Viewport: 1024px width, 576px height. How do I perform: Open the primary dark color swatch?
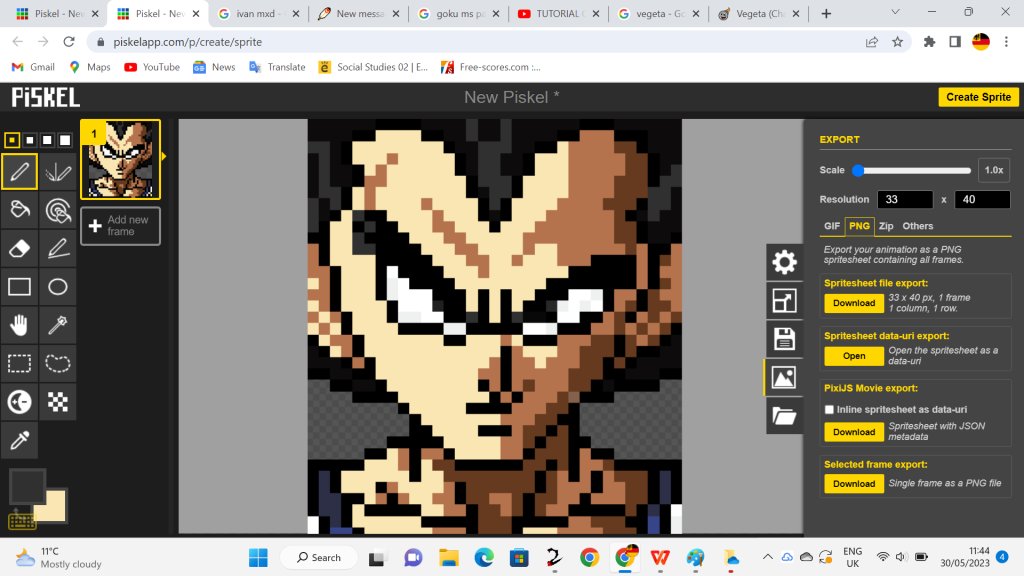pyautogui.click(x=25, y=485)
